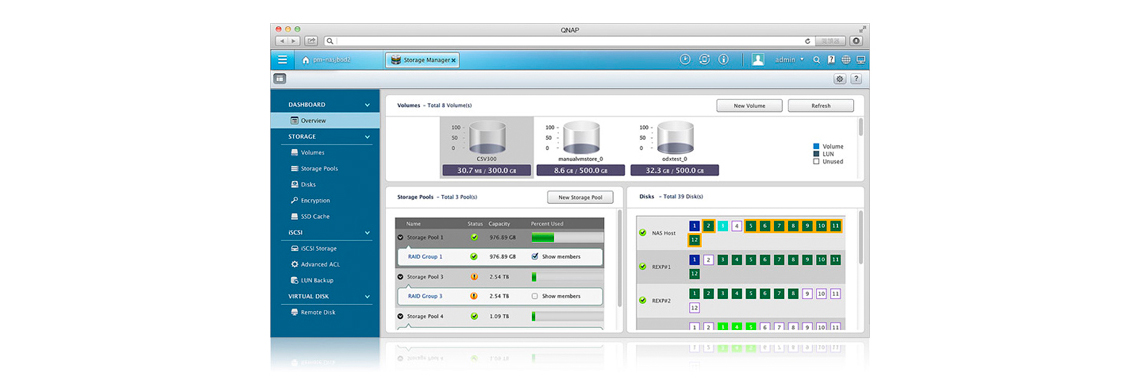1140x380 pixels.
Task: Click Storage Pool 4 percent used bar
Action: [x=567, y=316]
